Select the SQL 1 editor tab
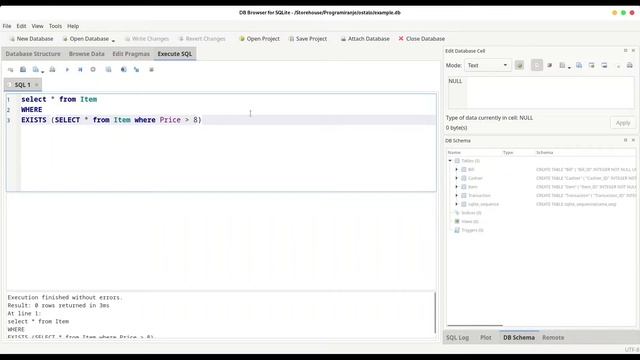 click(x=22, y=85)
